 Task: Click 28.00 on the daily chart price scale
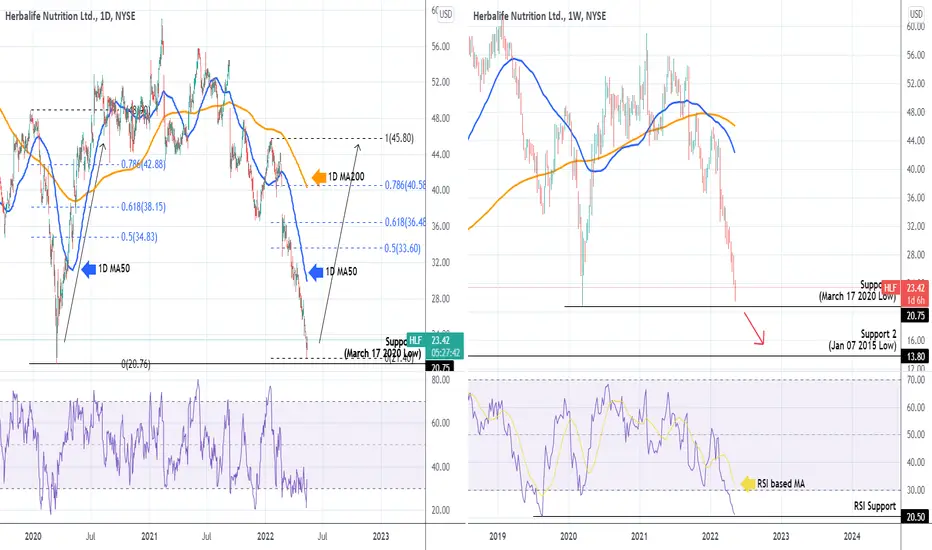coord(440,298)
